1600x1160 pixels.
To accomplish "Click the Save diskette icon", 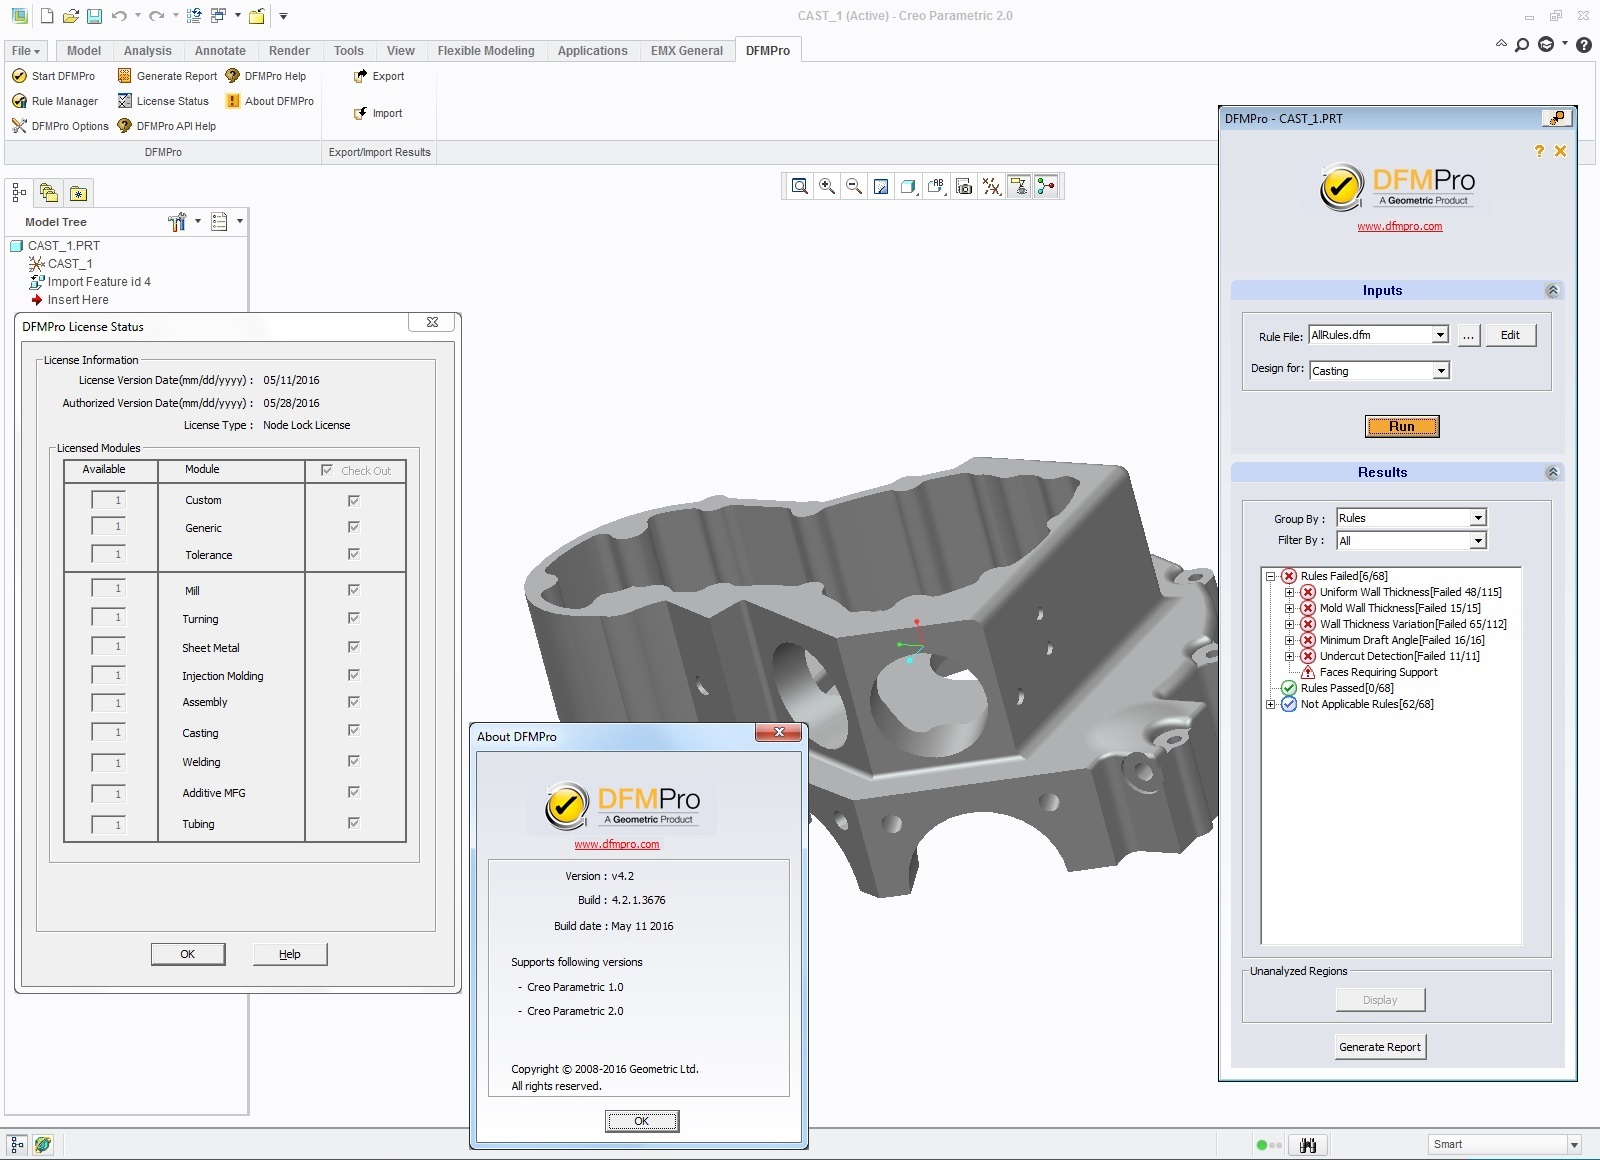I will [x=94, y=16].
